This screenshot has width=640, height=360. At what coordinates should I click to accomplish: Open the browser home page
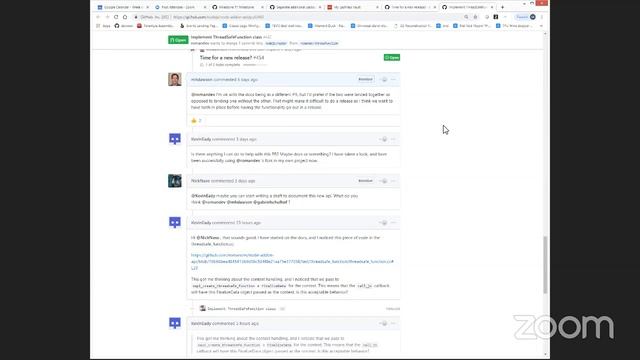[125, 17]
